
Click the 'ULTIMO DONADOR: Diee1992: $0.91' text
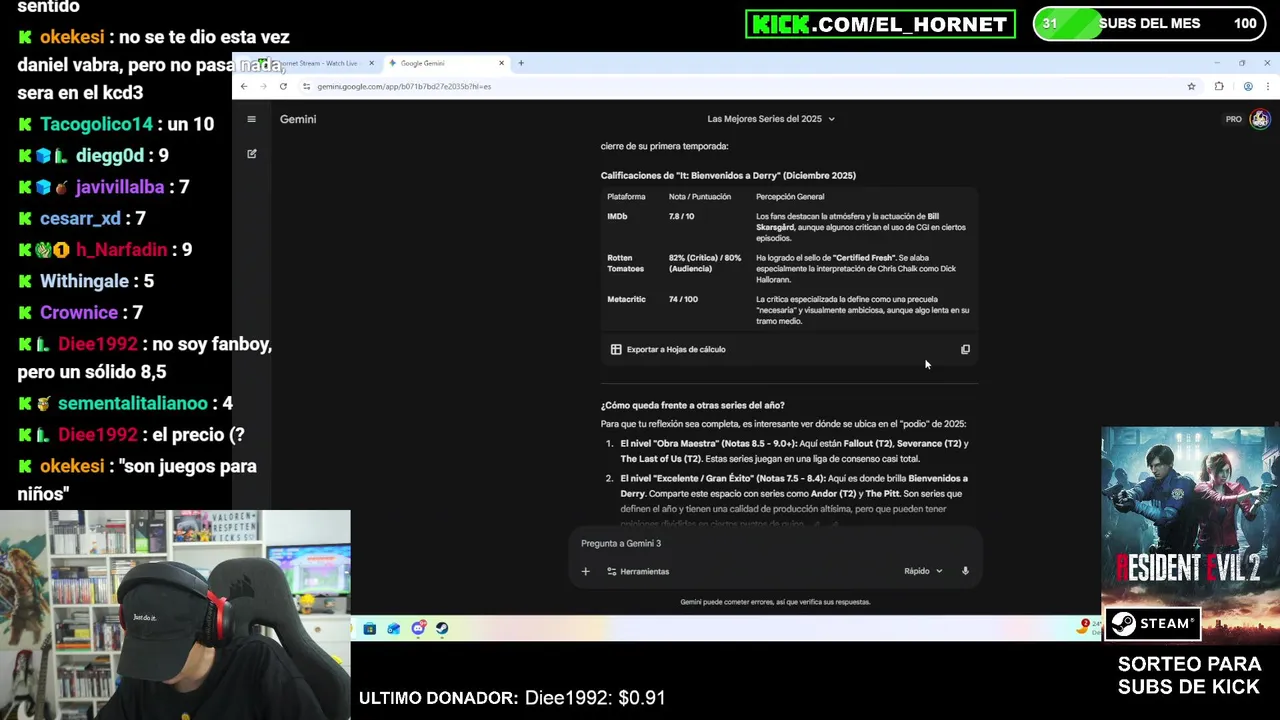[512, 698]
